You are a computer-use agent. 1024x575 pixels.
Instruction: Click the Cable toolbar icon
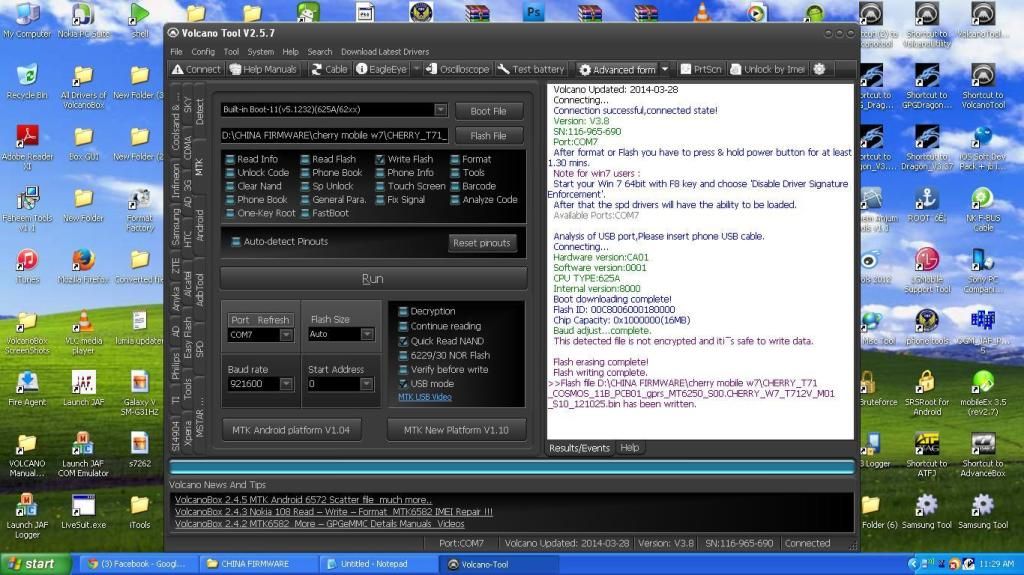(x=329, y=69)
